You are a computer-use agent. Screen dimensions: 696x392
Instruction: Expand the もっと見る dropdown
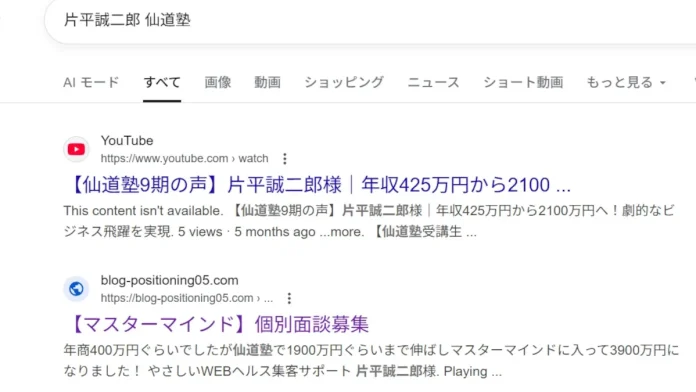tap(626, 82)
